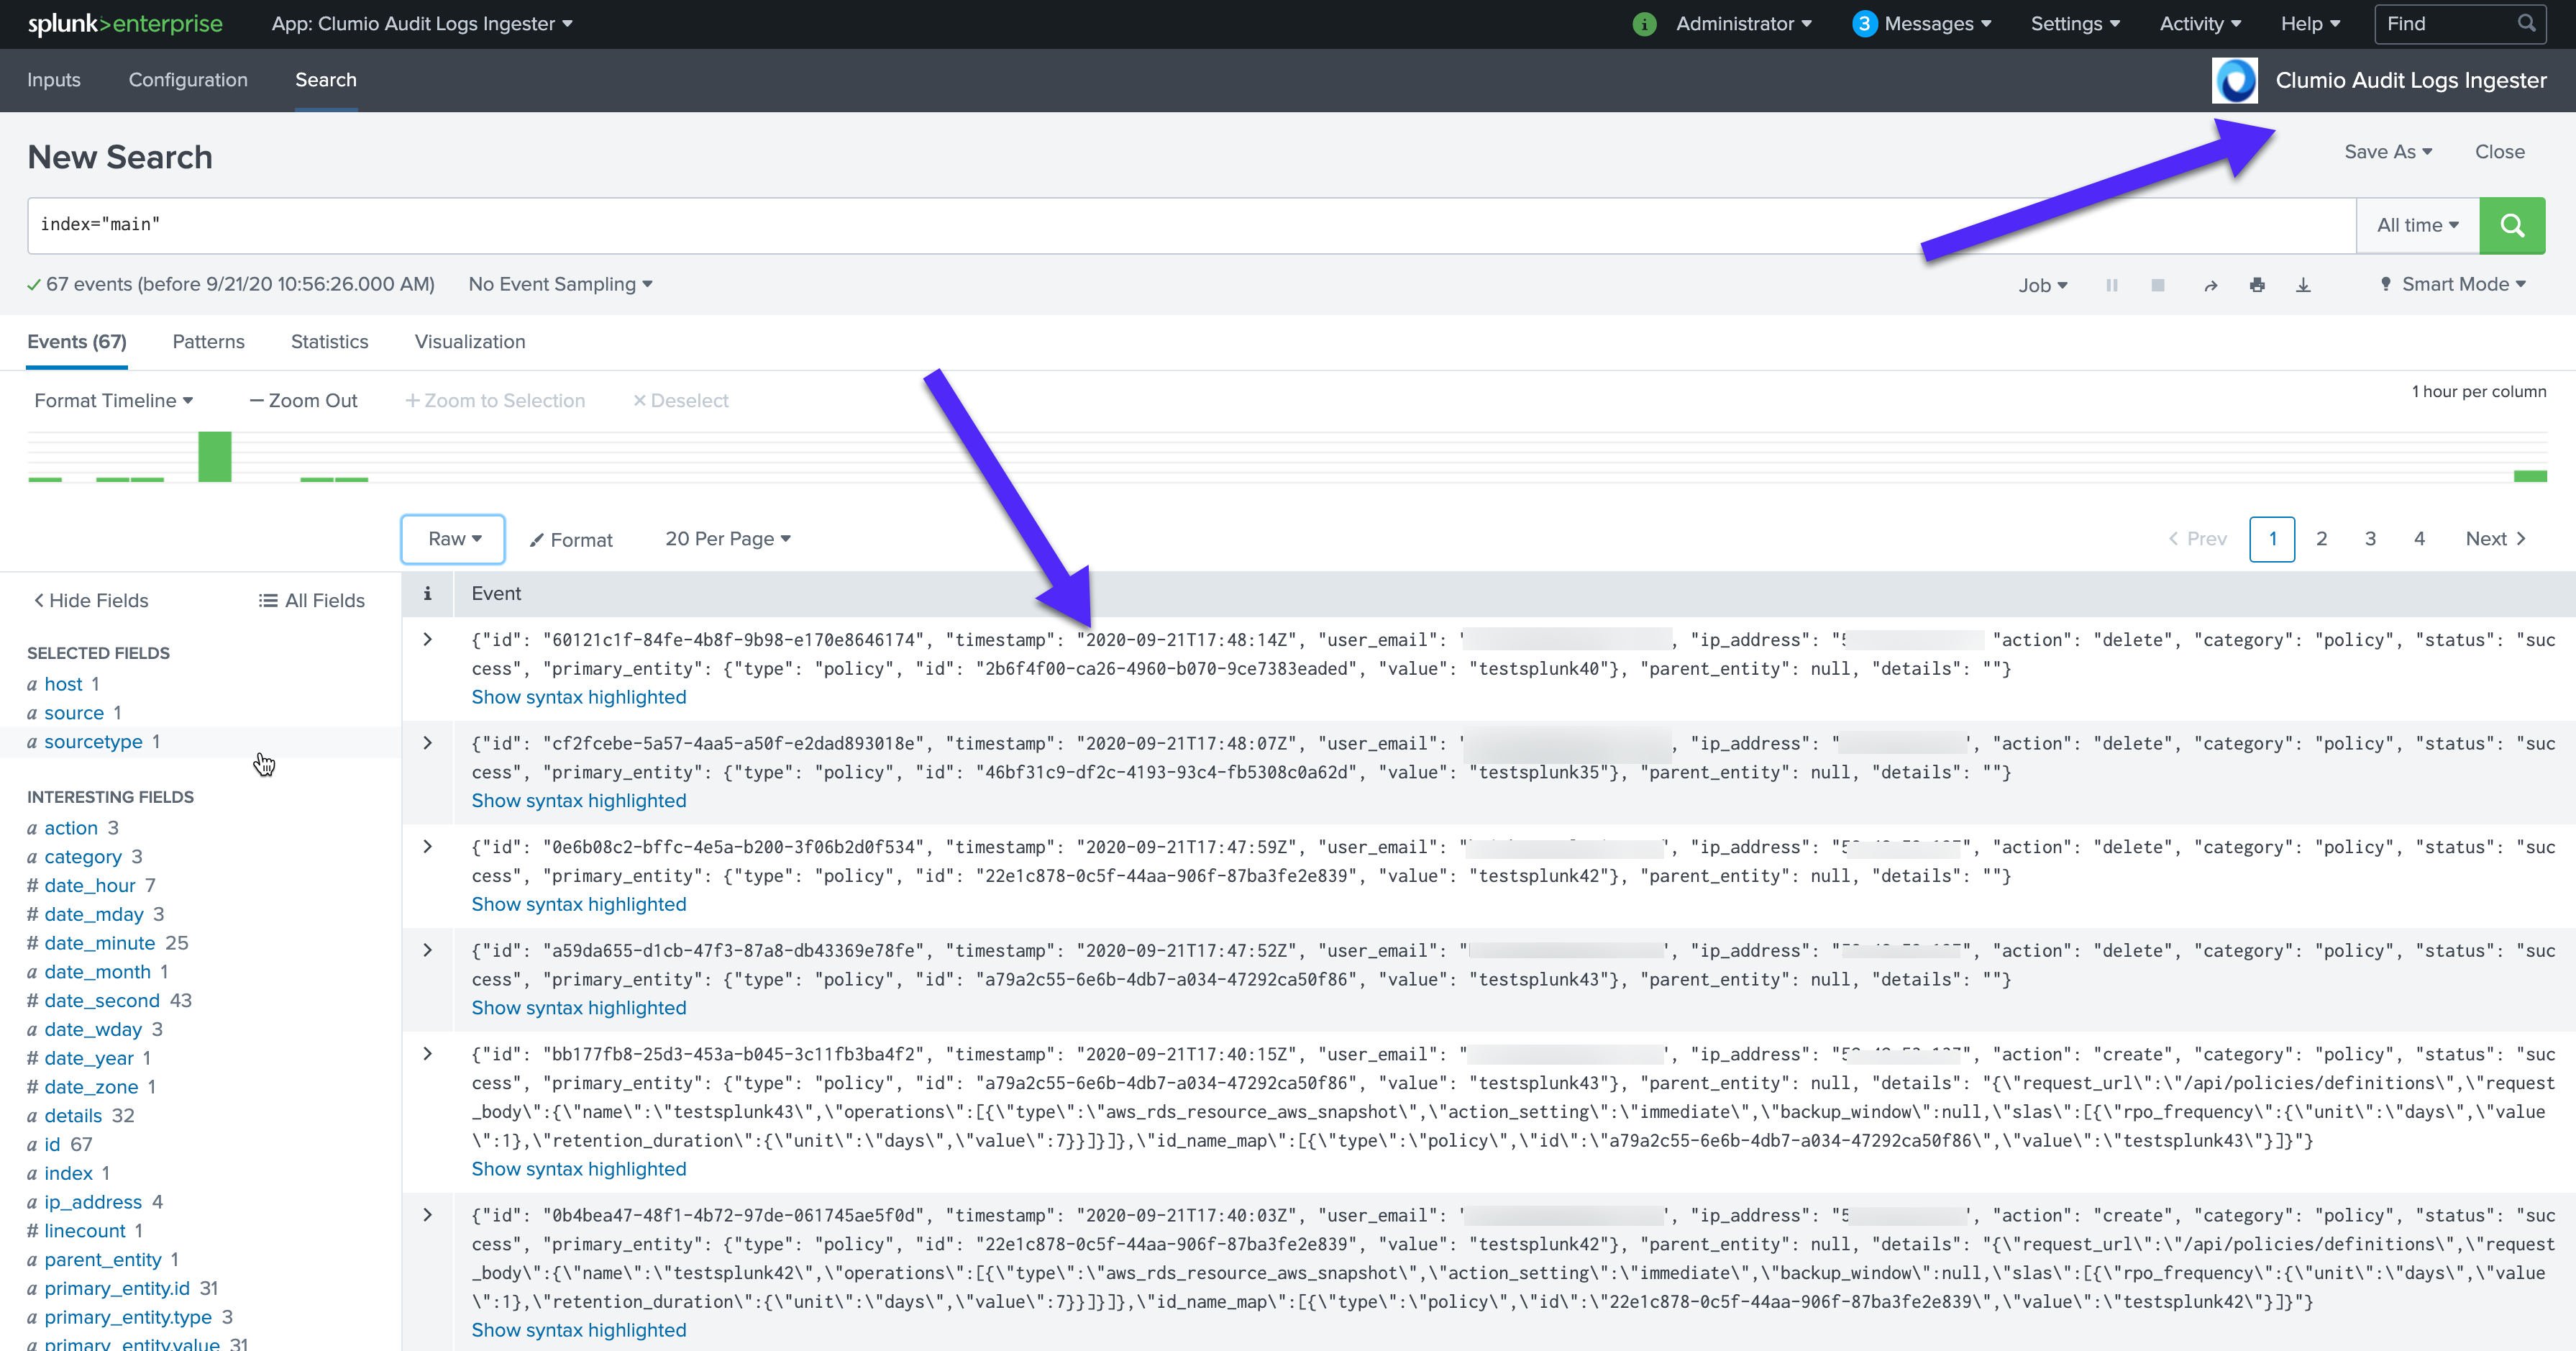This screenshot has width=2576, height=1351.
Task: Stop the search job
Action: [2158, 285]
